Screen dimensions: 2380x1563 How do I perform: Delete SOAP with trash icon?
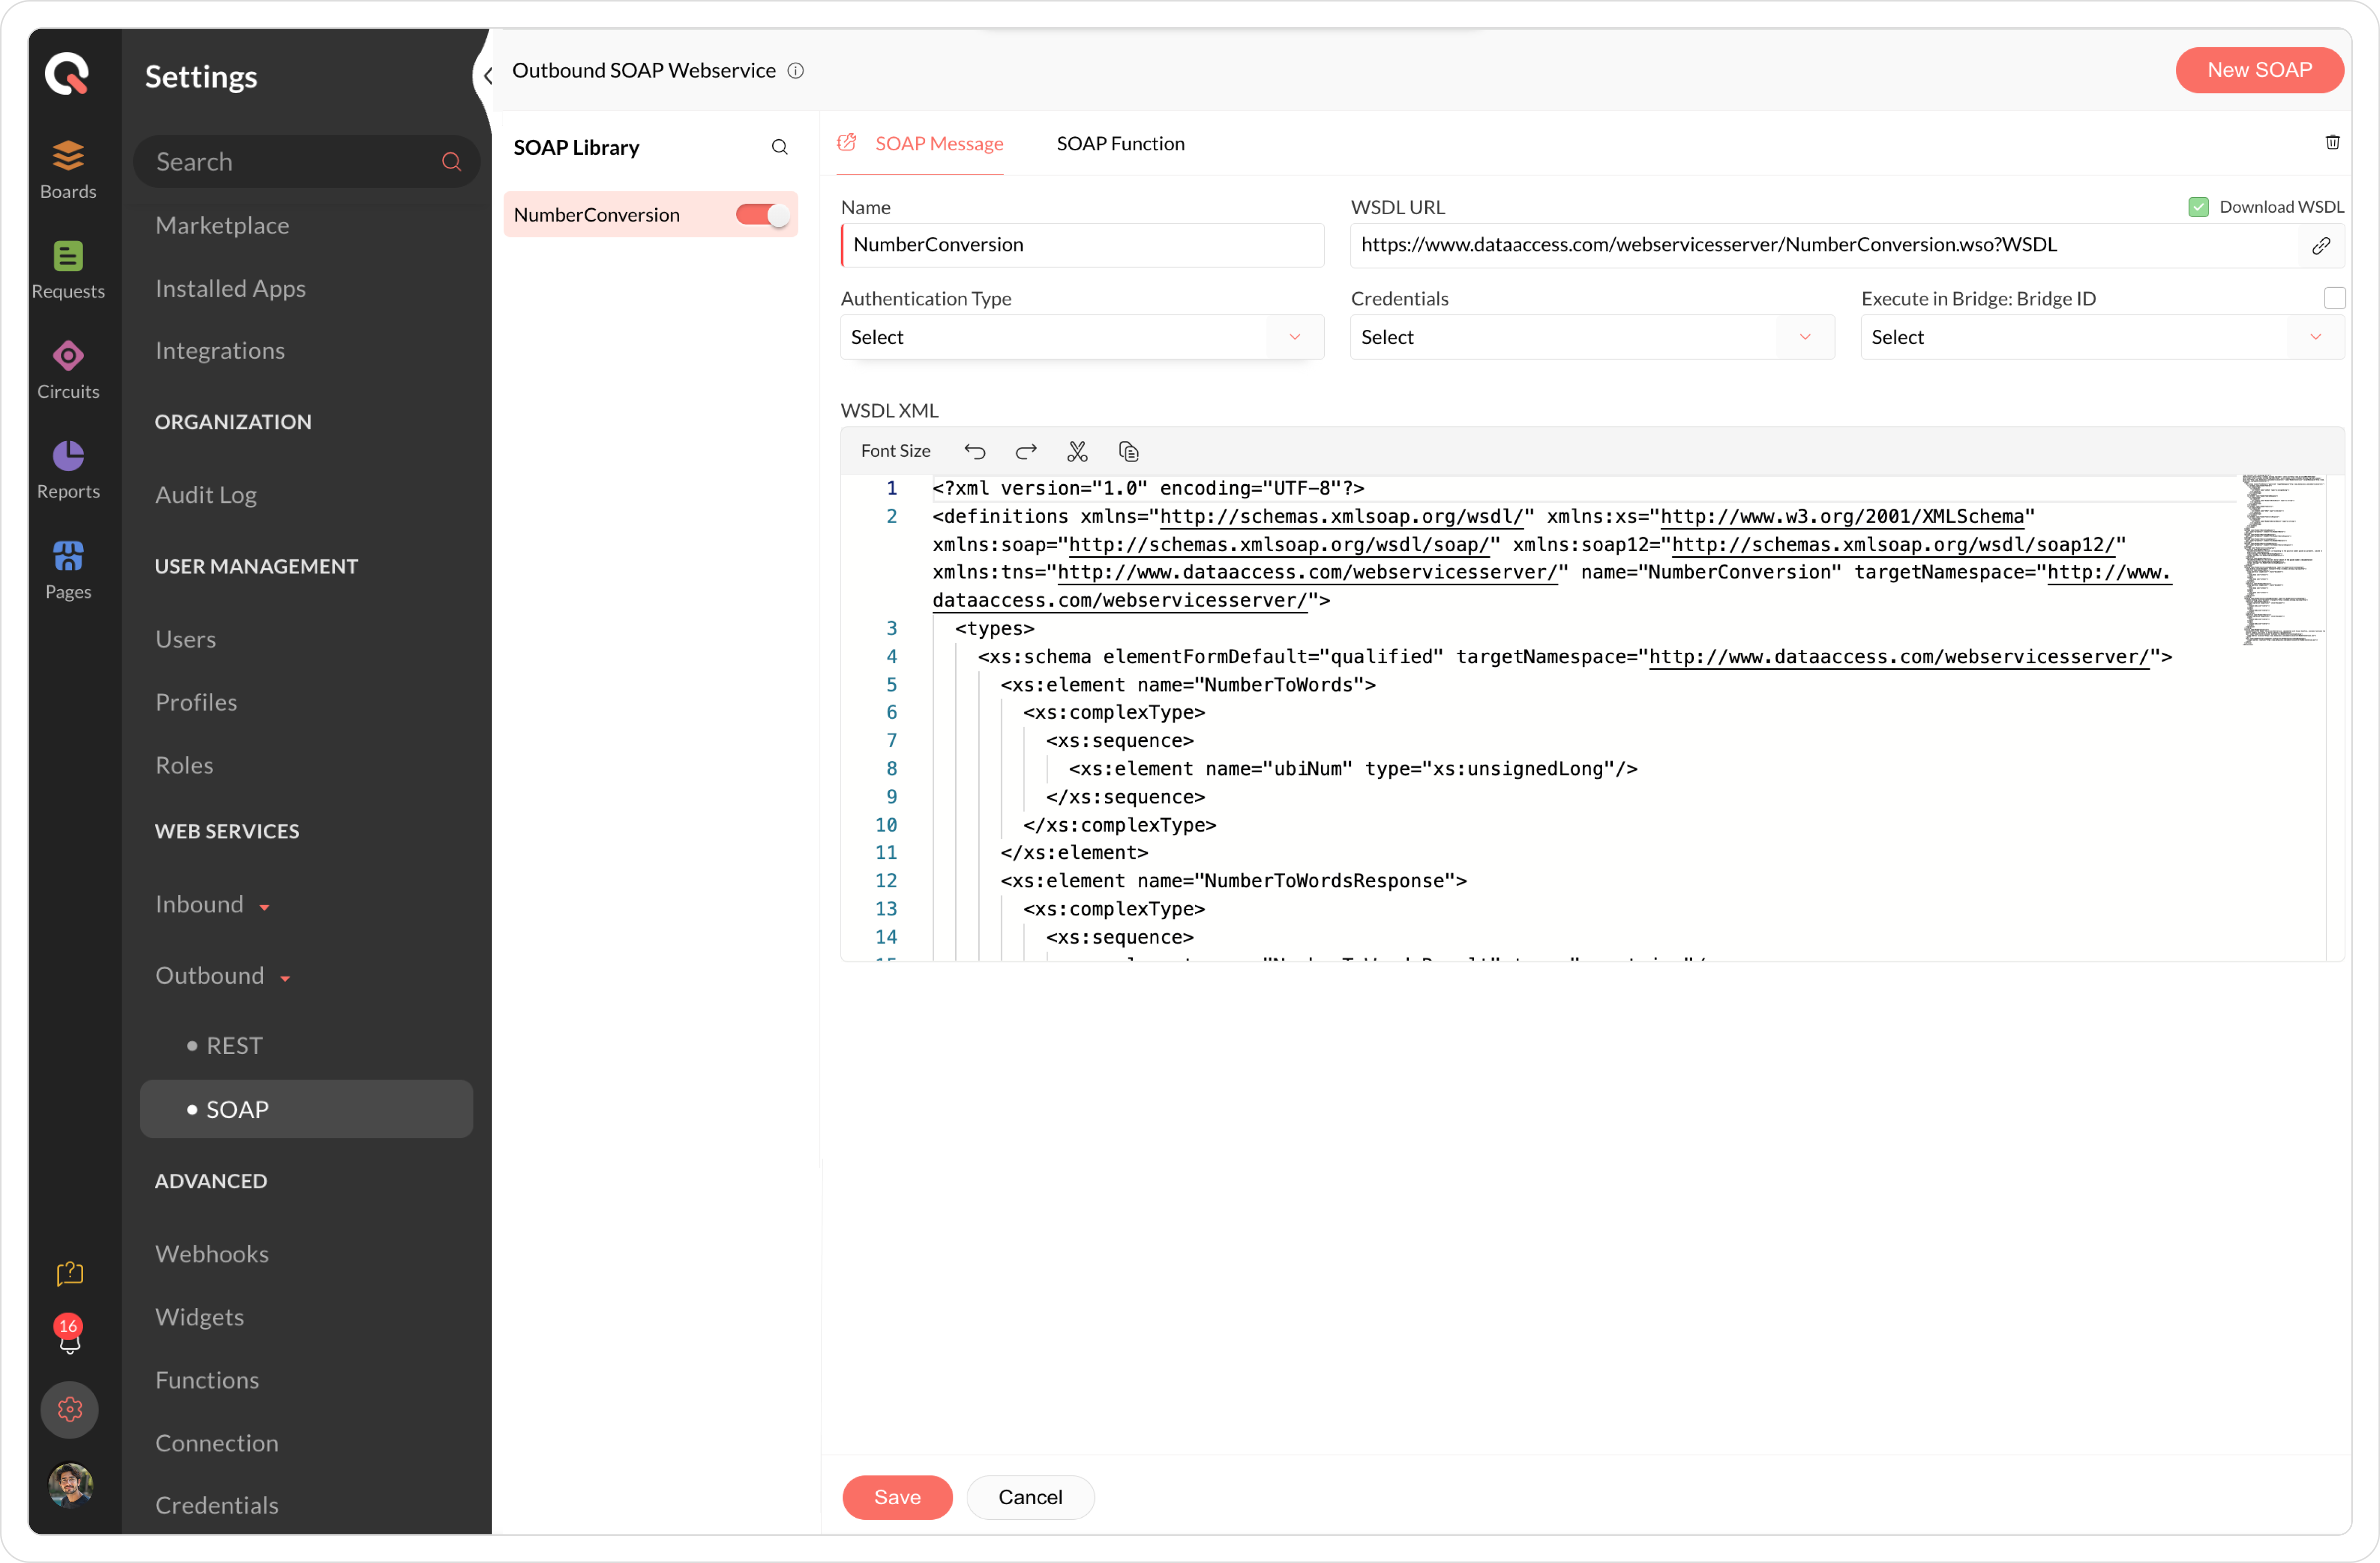tap(2332, 142)
